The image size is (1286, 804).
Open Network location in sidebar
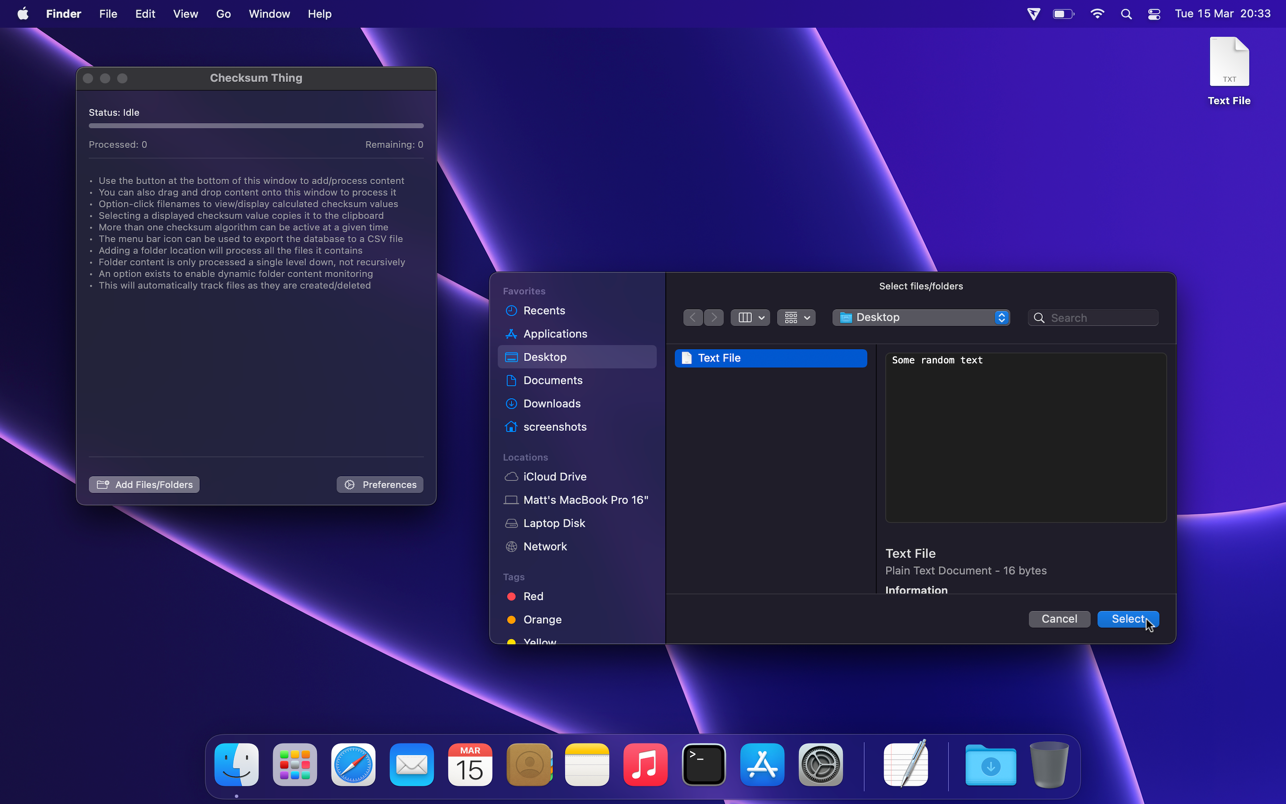coord(577,547)
